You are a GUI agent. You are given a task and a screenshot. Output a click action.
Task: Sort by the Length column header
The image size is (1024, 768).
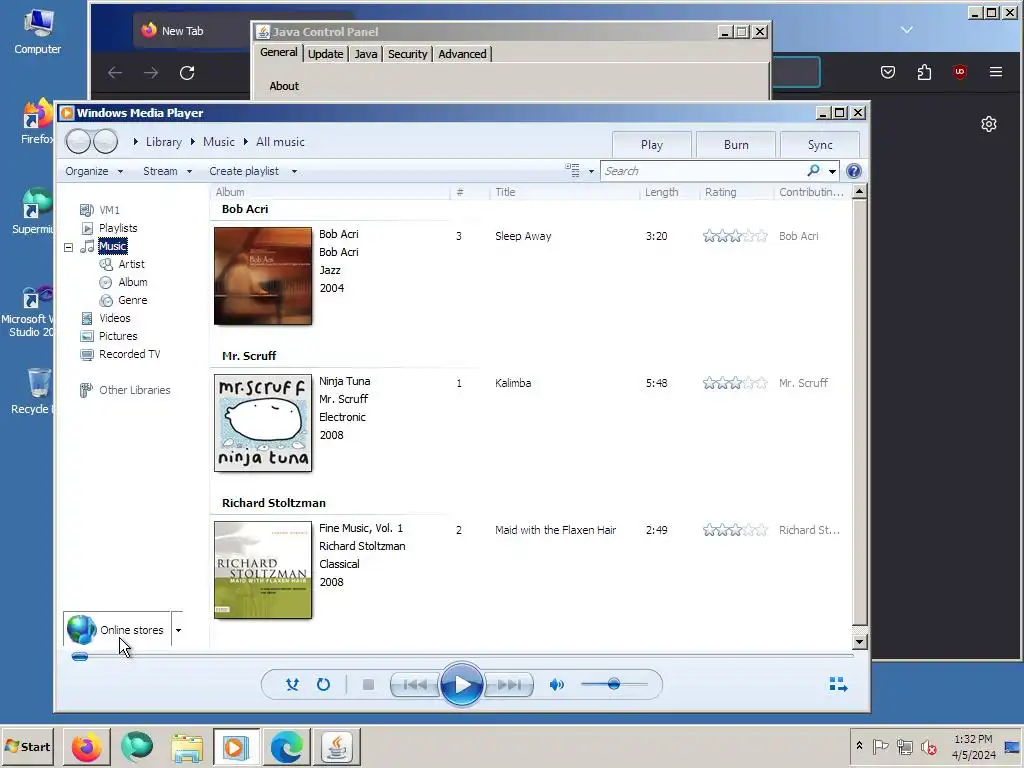(x=662, y=192)
